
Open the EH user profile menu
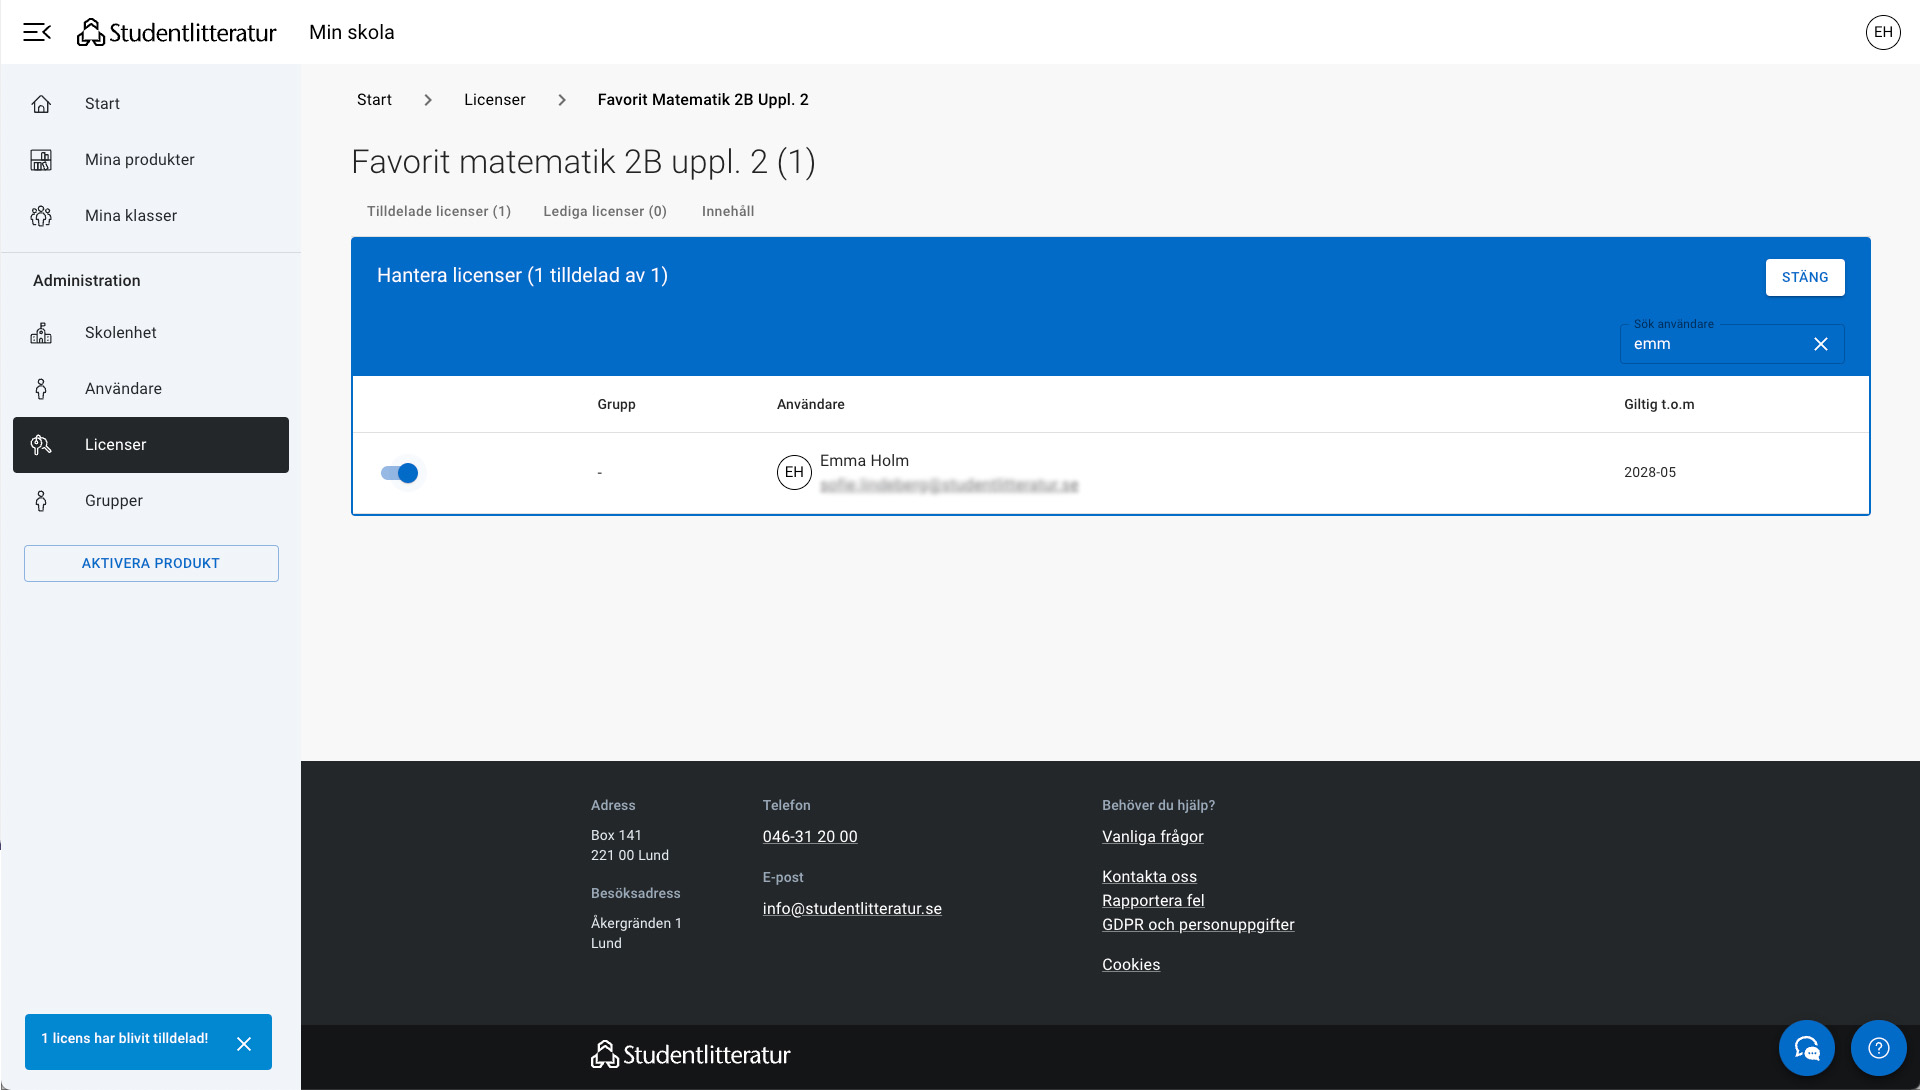[x=1882, y=32]
